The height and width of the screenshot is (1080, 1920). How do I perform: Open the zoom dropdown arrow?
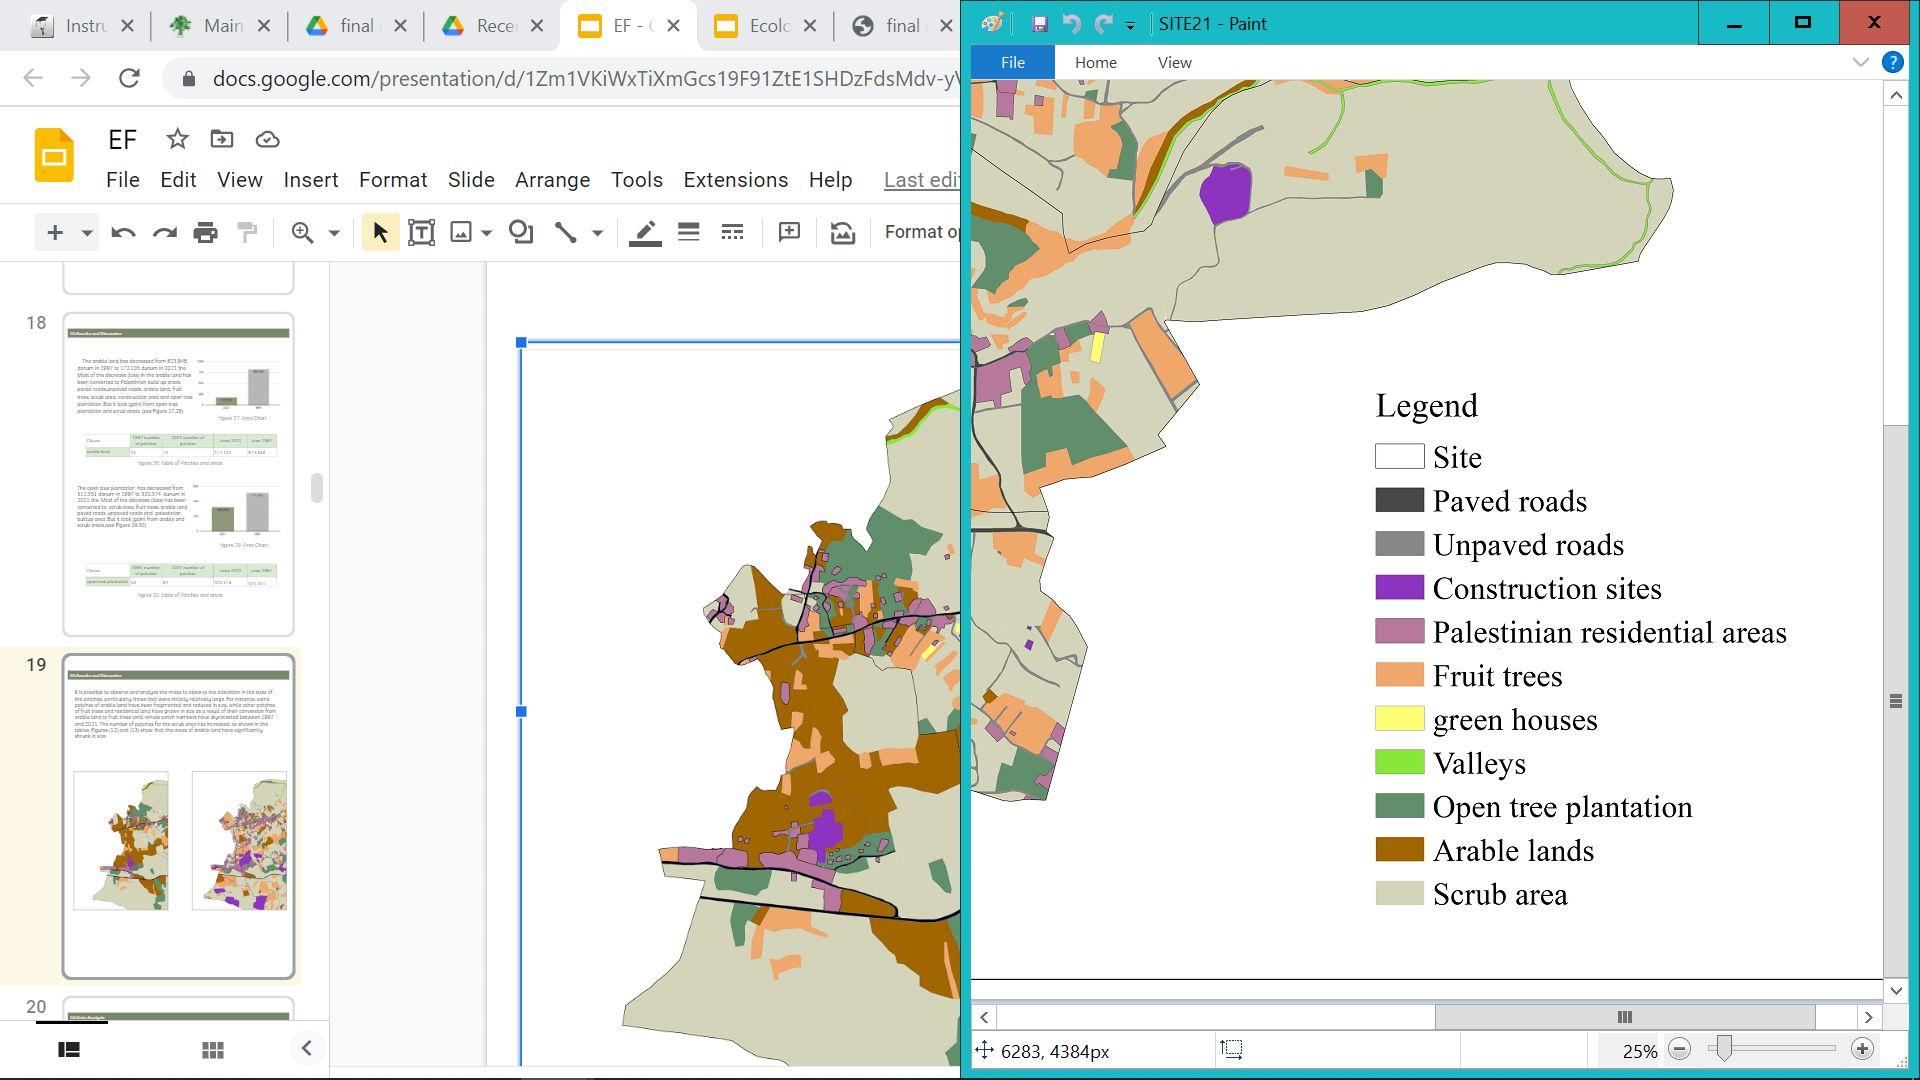pos(334,233)
